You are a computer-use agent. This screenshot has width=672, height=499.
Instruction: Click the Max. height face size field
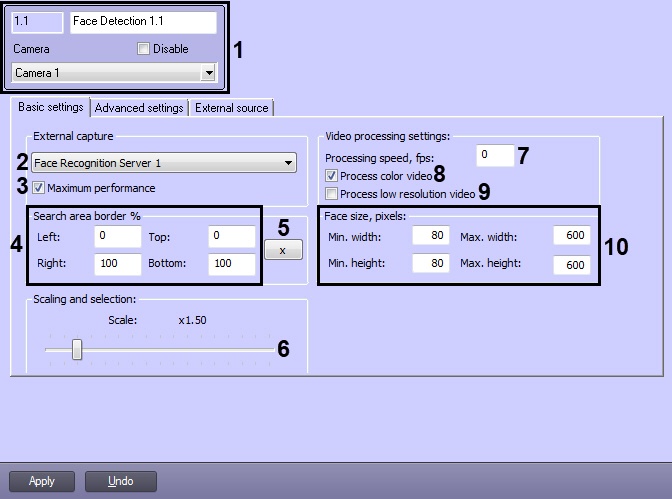click(x=572, y=265)
